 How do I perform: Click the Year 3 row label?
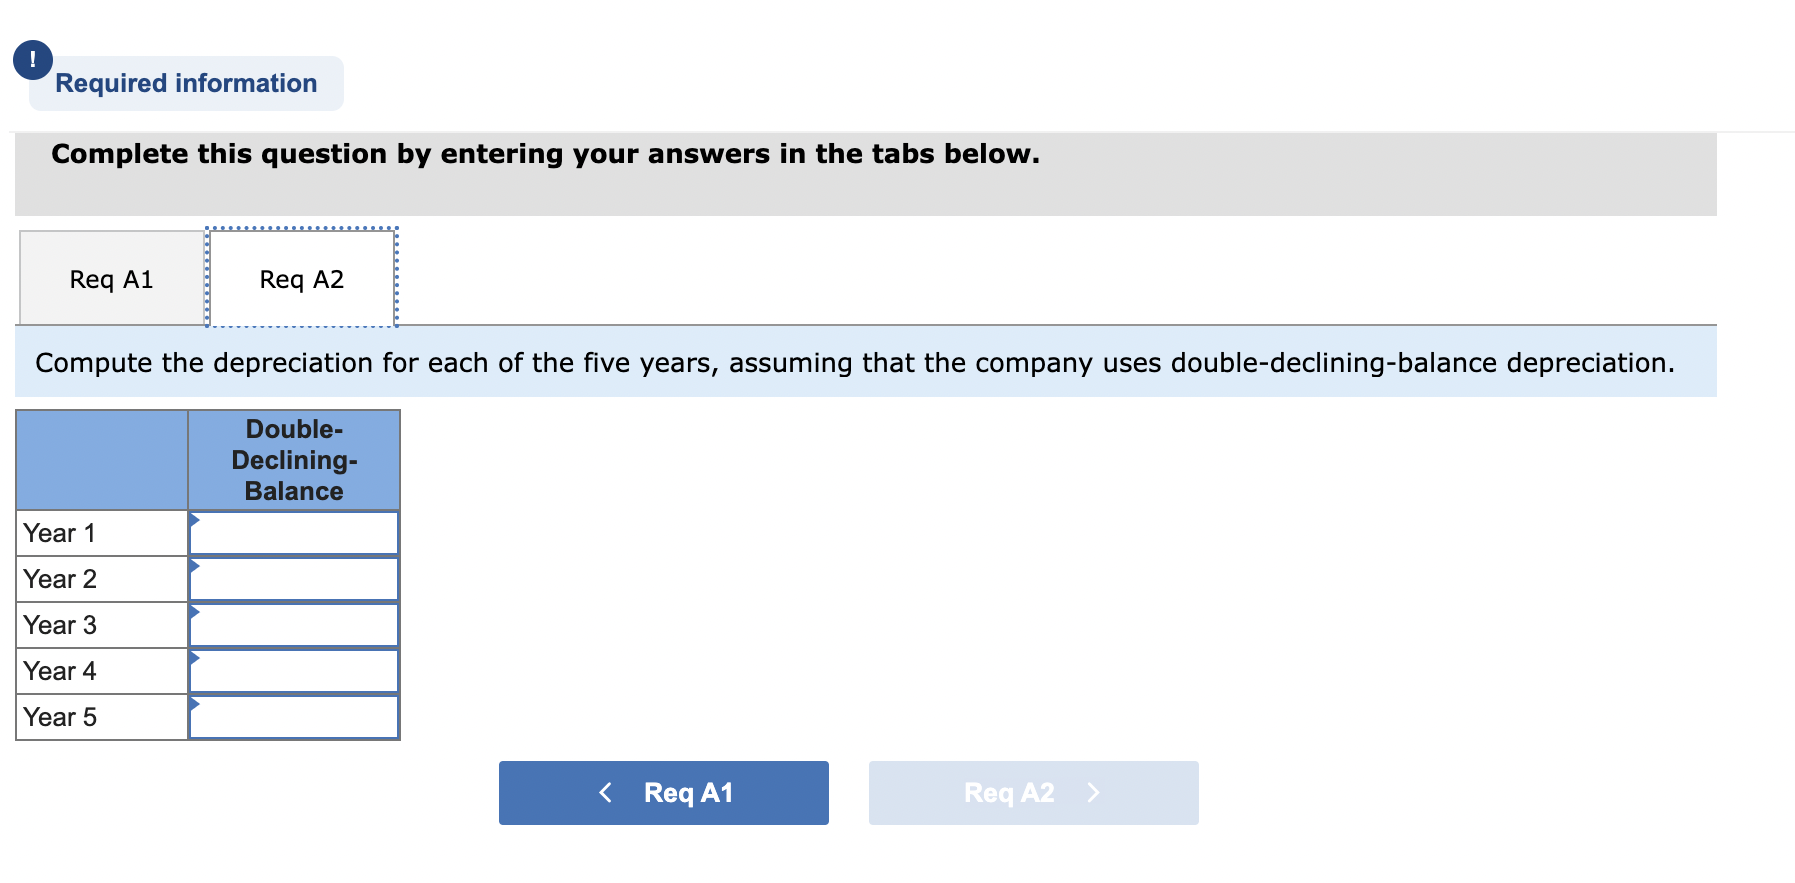pyautogui.click(x=62, y=624)
